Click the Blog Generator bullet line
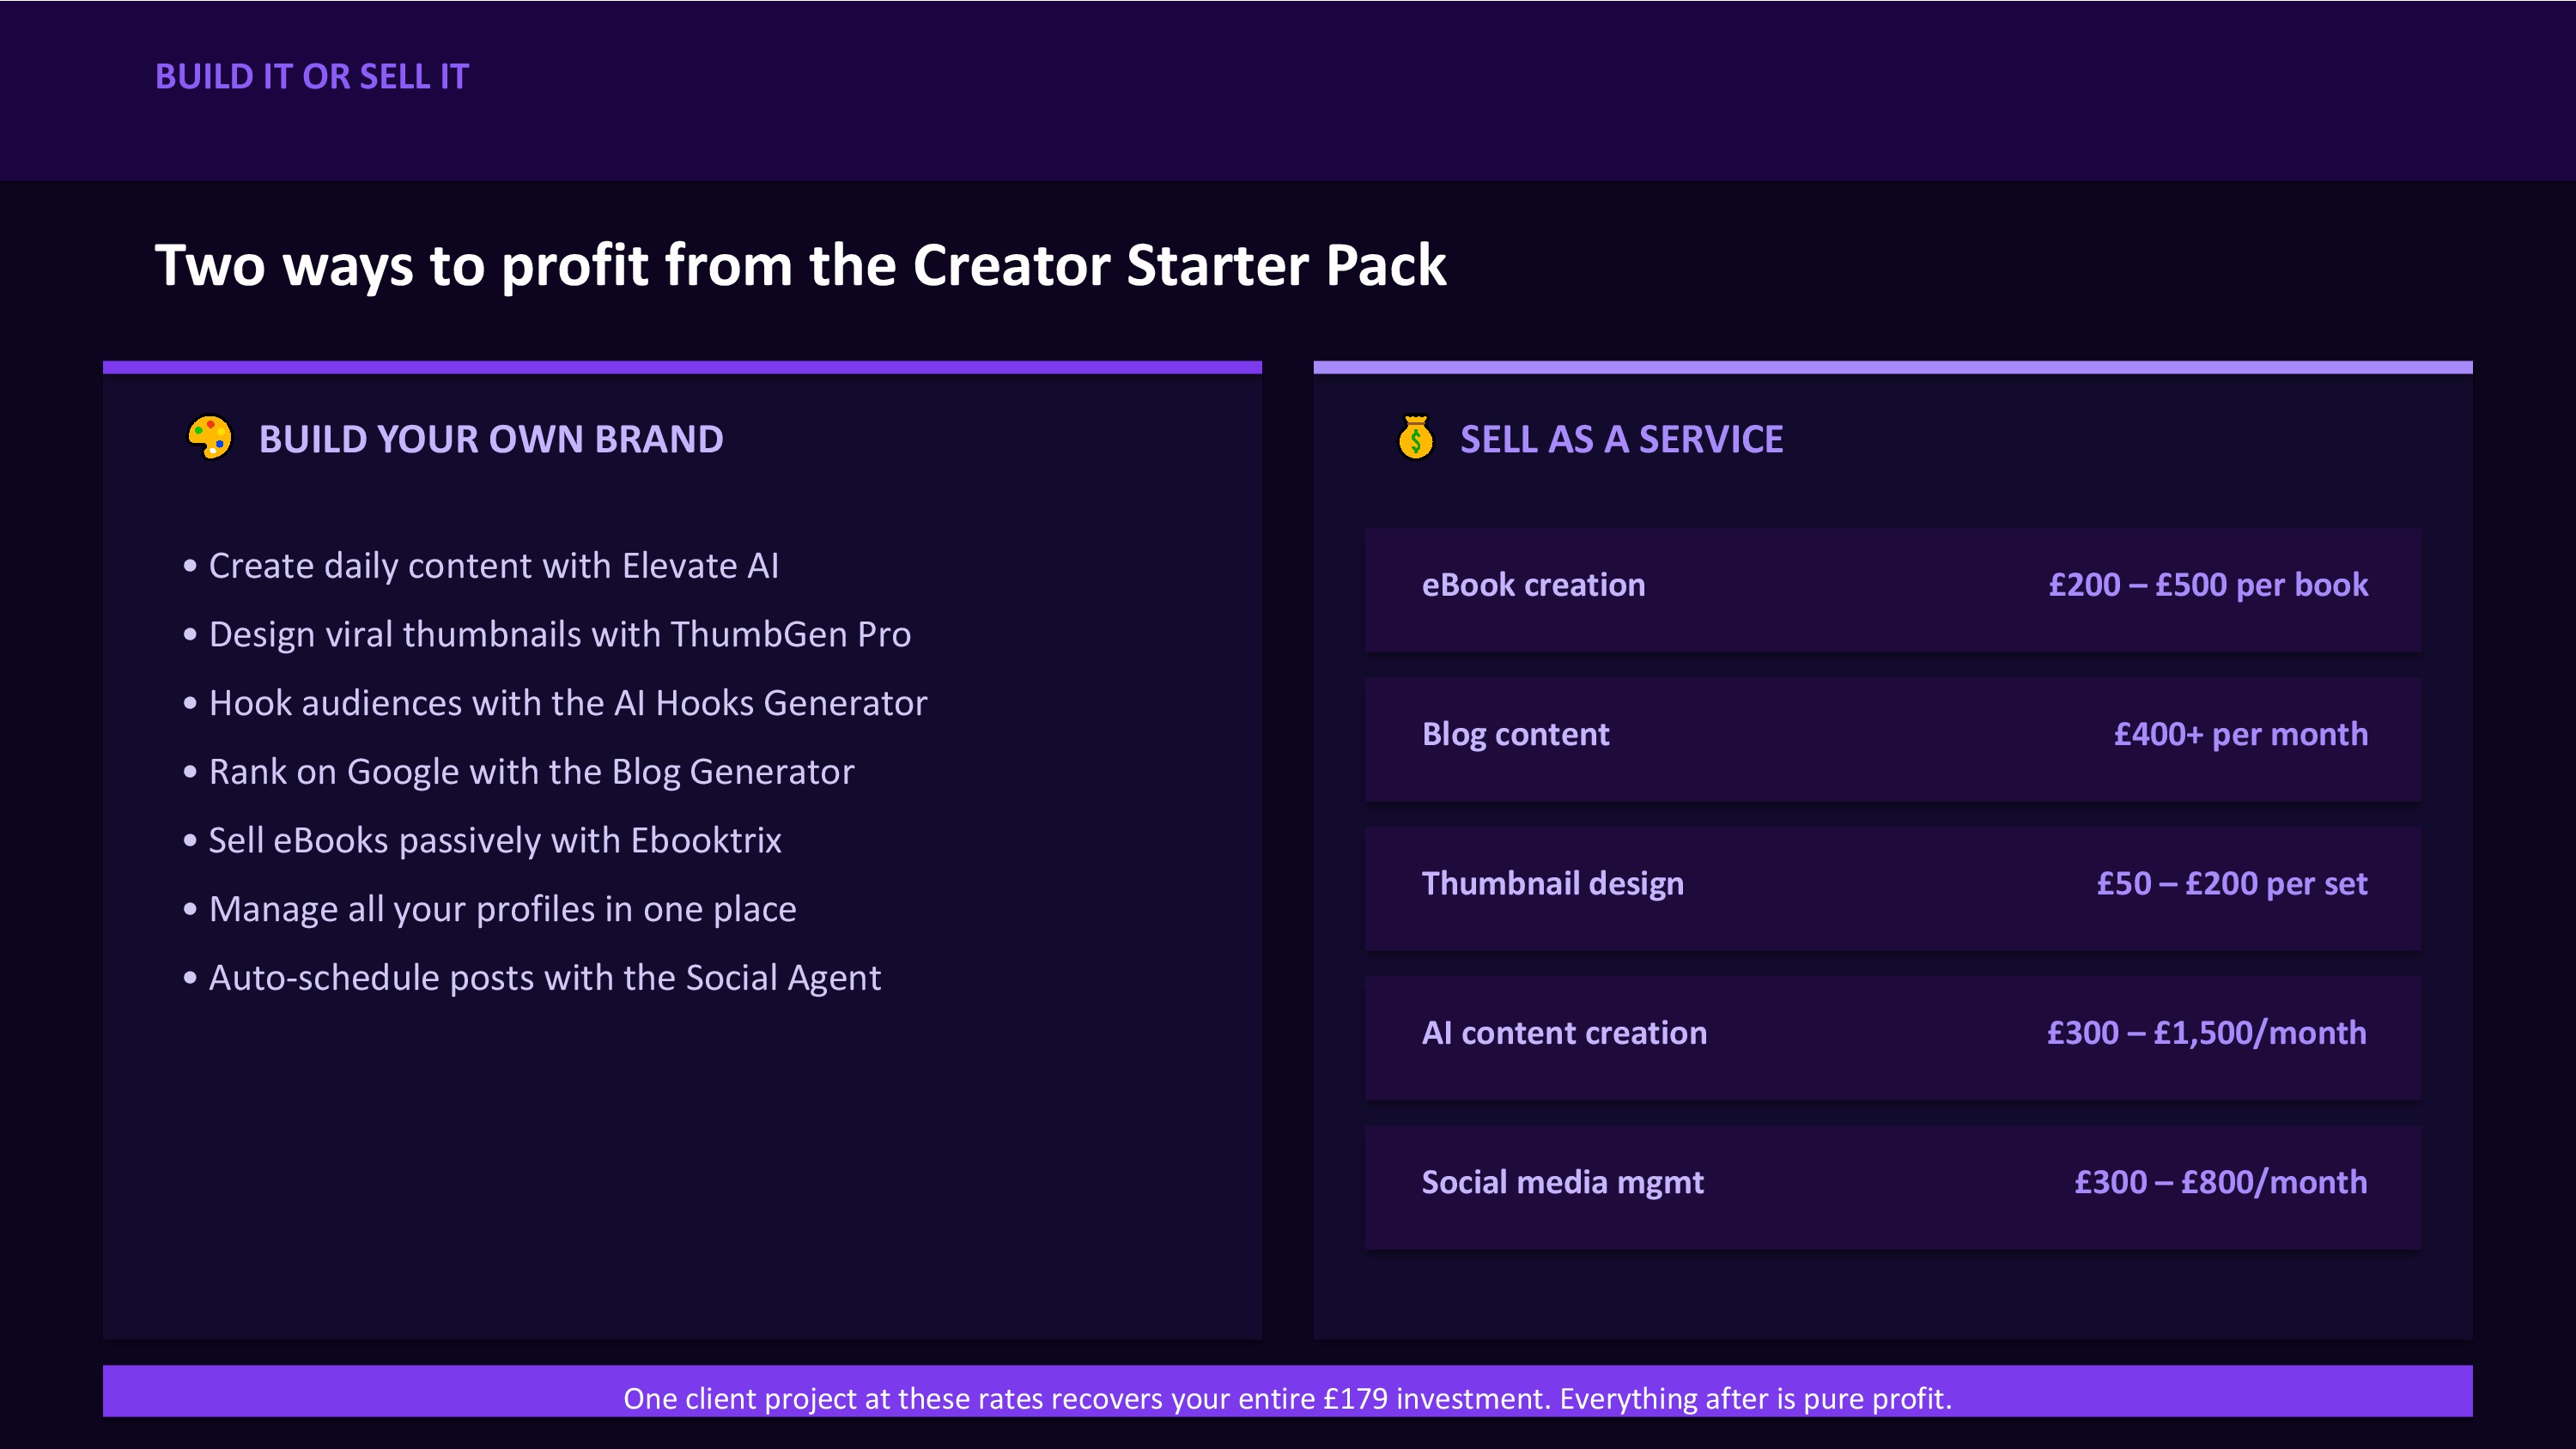Viewport: 2576px width, 1449px height. (519, 772)
